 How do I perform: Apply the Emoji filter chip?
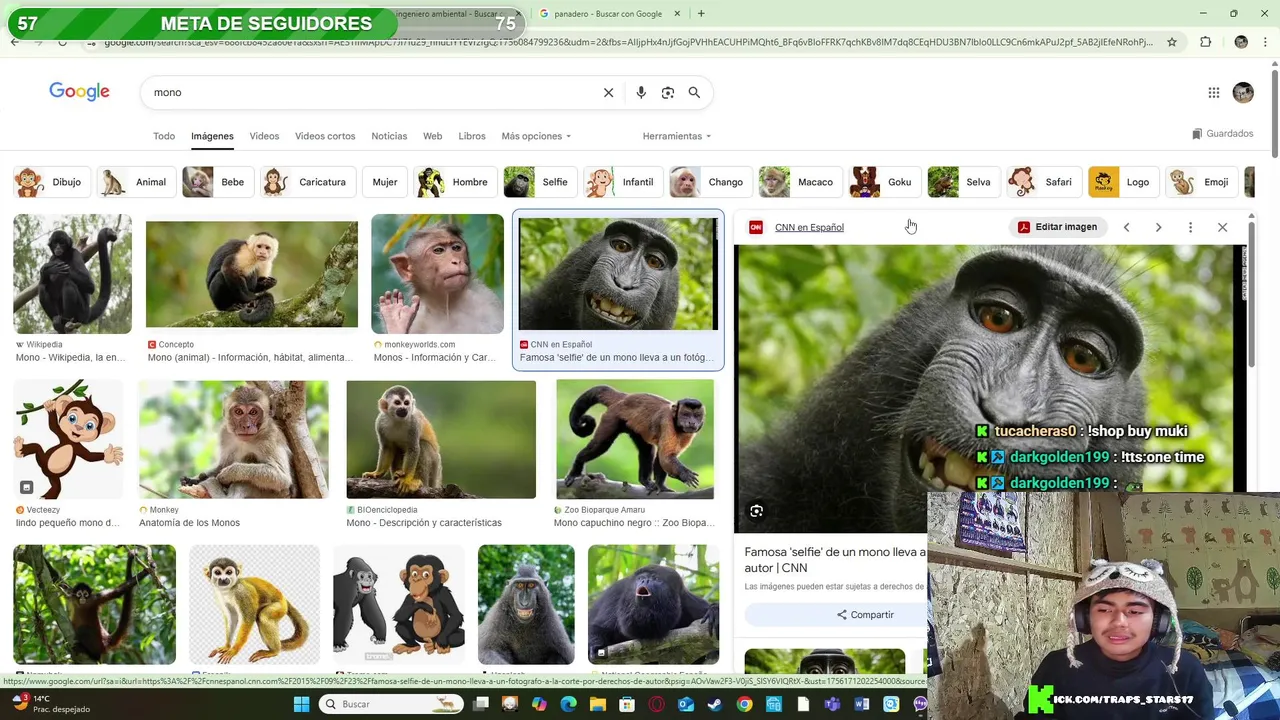coord(1200,182)
